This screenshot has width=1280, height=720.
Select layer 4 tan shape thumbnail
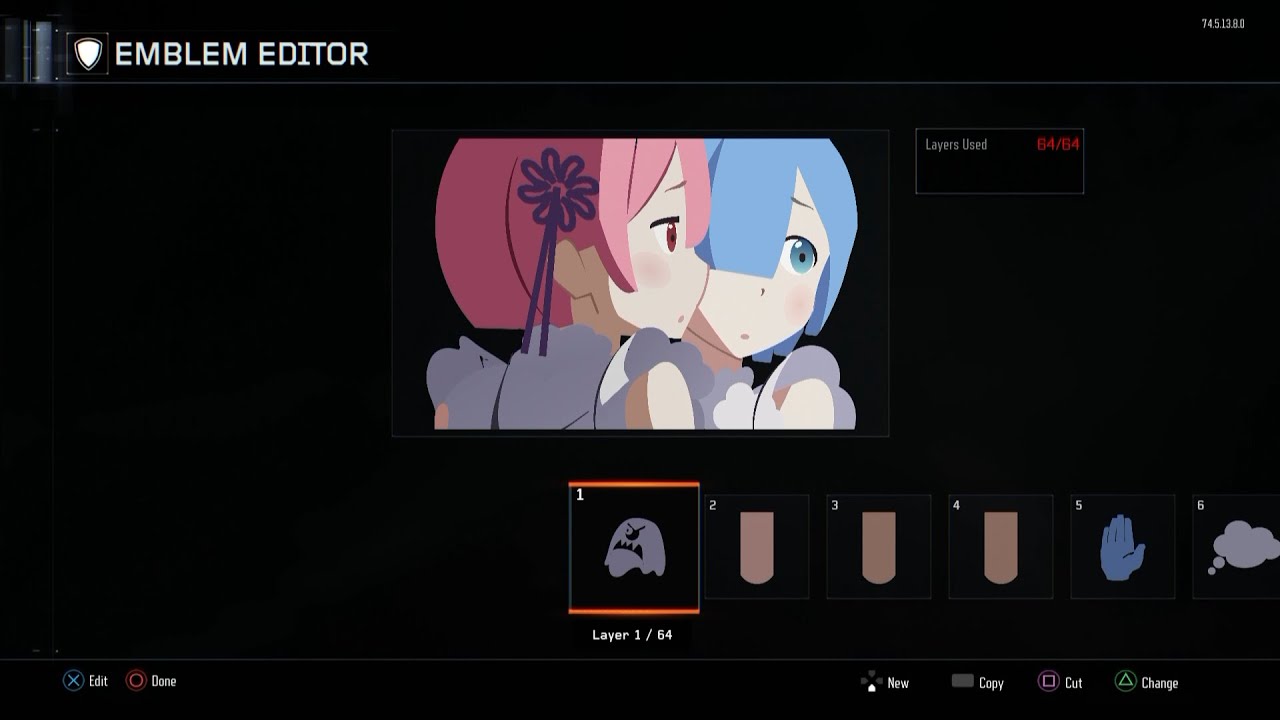(x=1001, y=547)
